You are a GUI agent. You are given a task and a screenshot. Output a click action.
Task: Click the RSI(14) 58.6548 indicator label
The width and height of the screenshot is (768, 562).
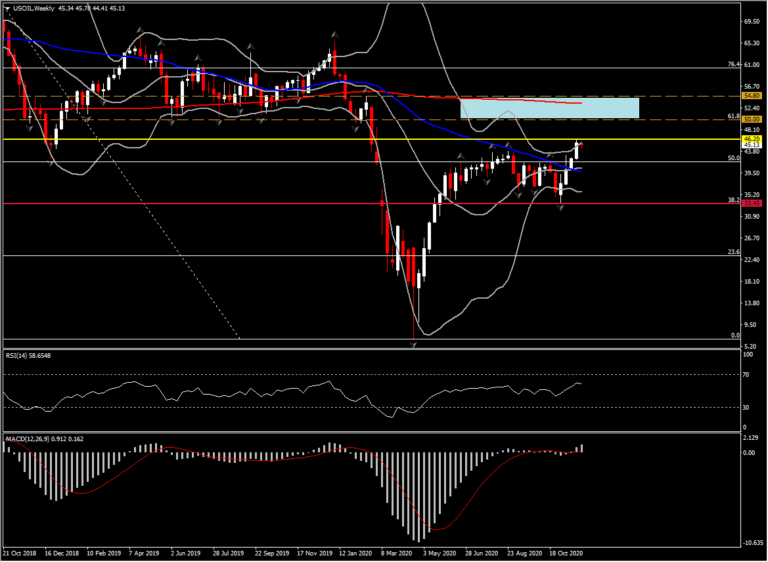[28, 355]
